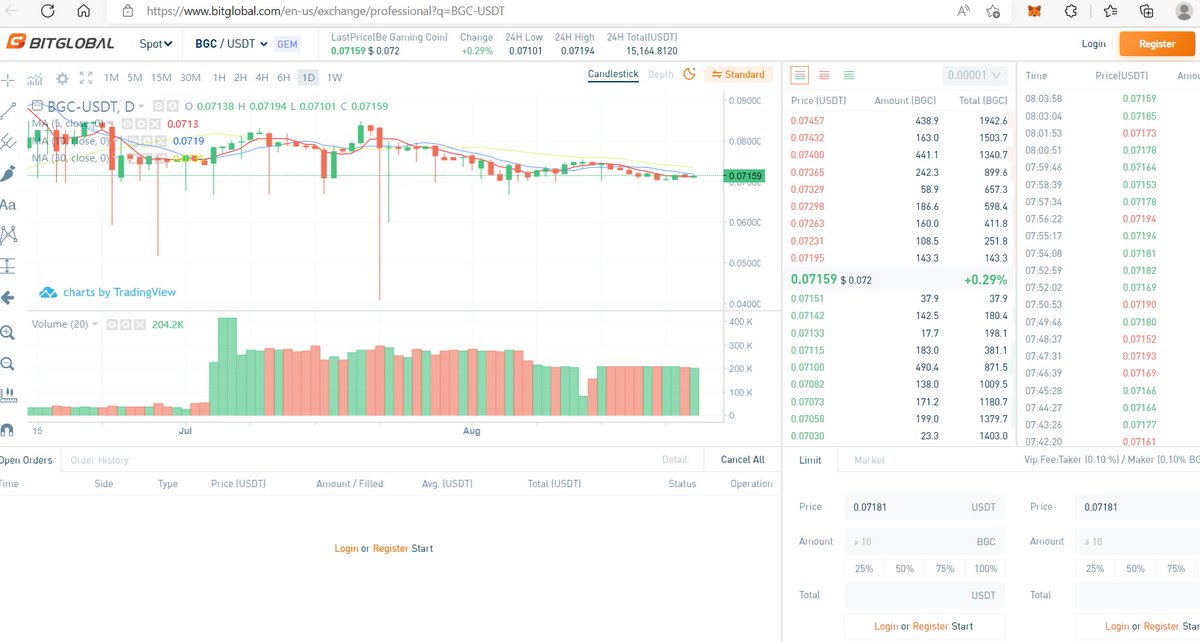The image size is (1200, 642).
Task: Open the Order History tab
Action: [99, 460]
